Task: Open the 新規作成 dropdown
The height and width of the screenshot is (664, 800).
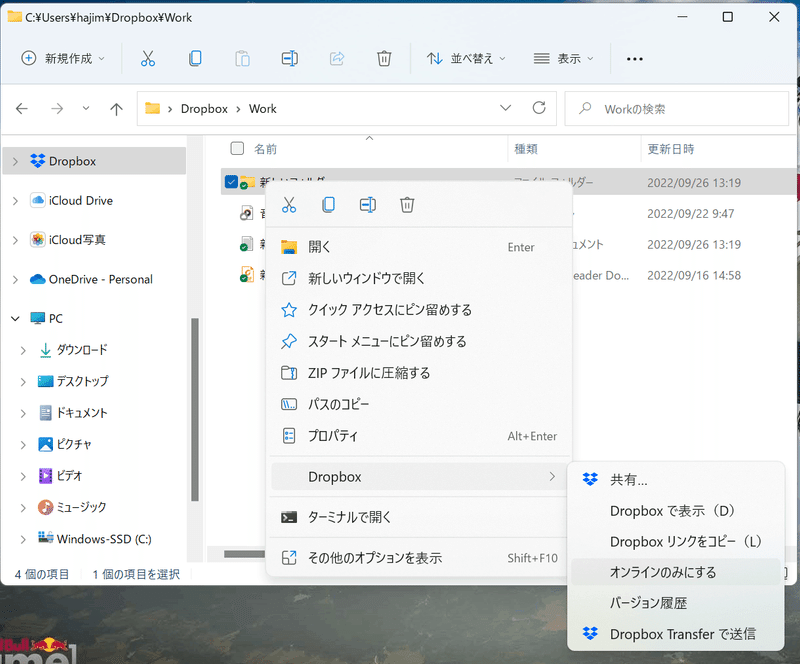Action: tap(63, 59)
